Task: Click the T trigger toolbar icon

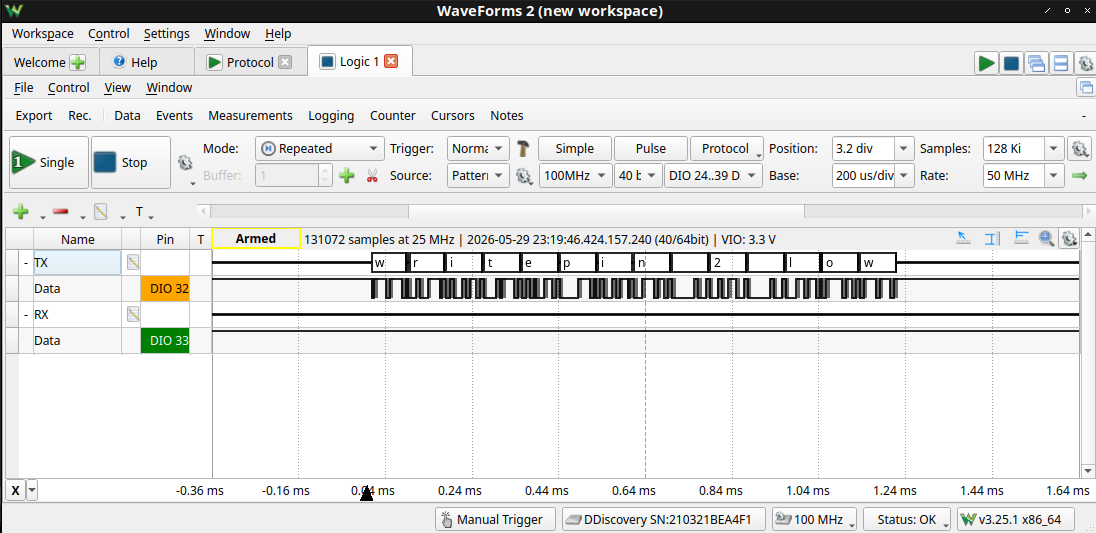Action: click(140, 212)
